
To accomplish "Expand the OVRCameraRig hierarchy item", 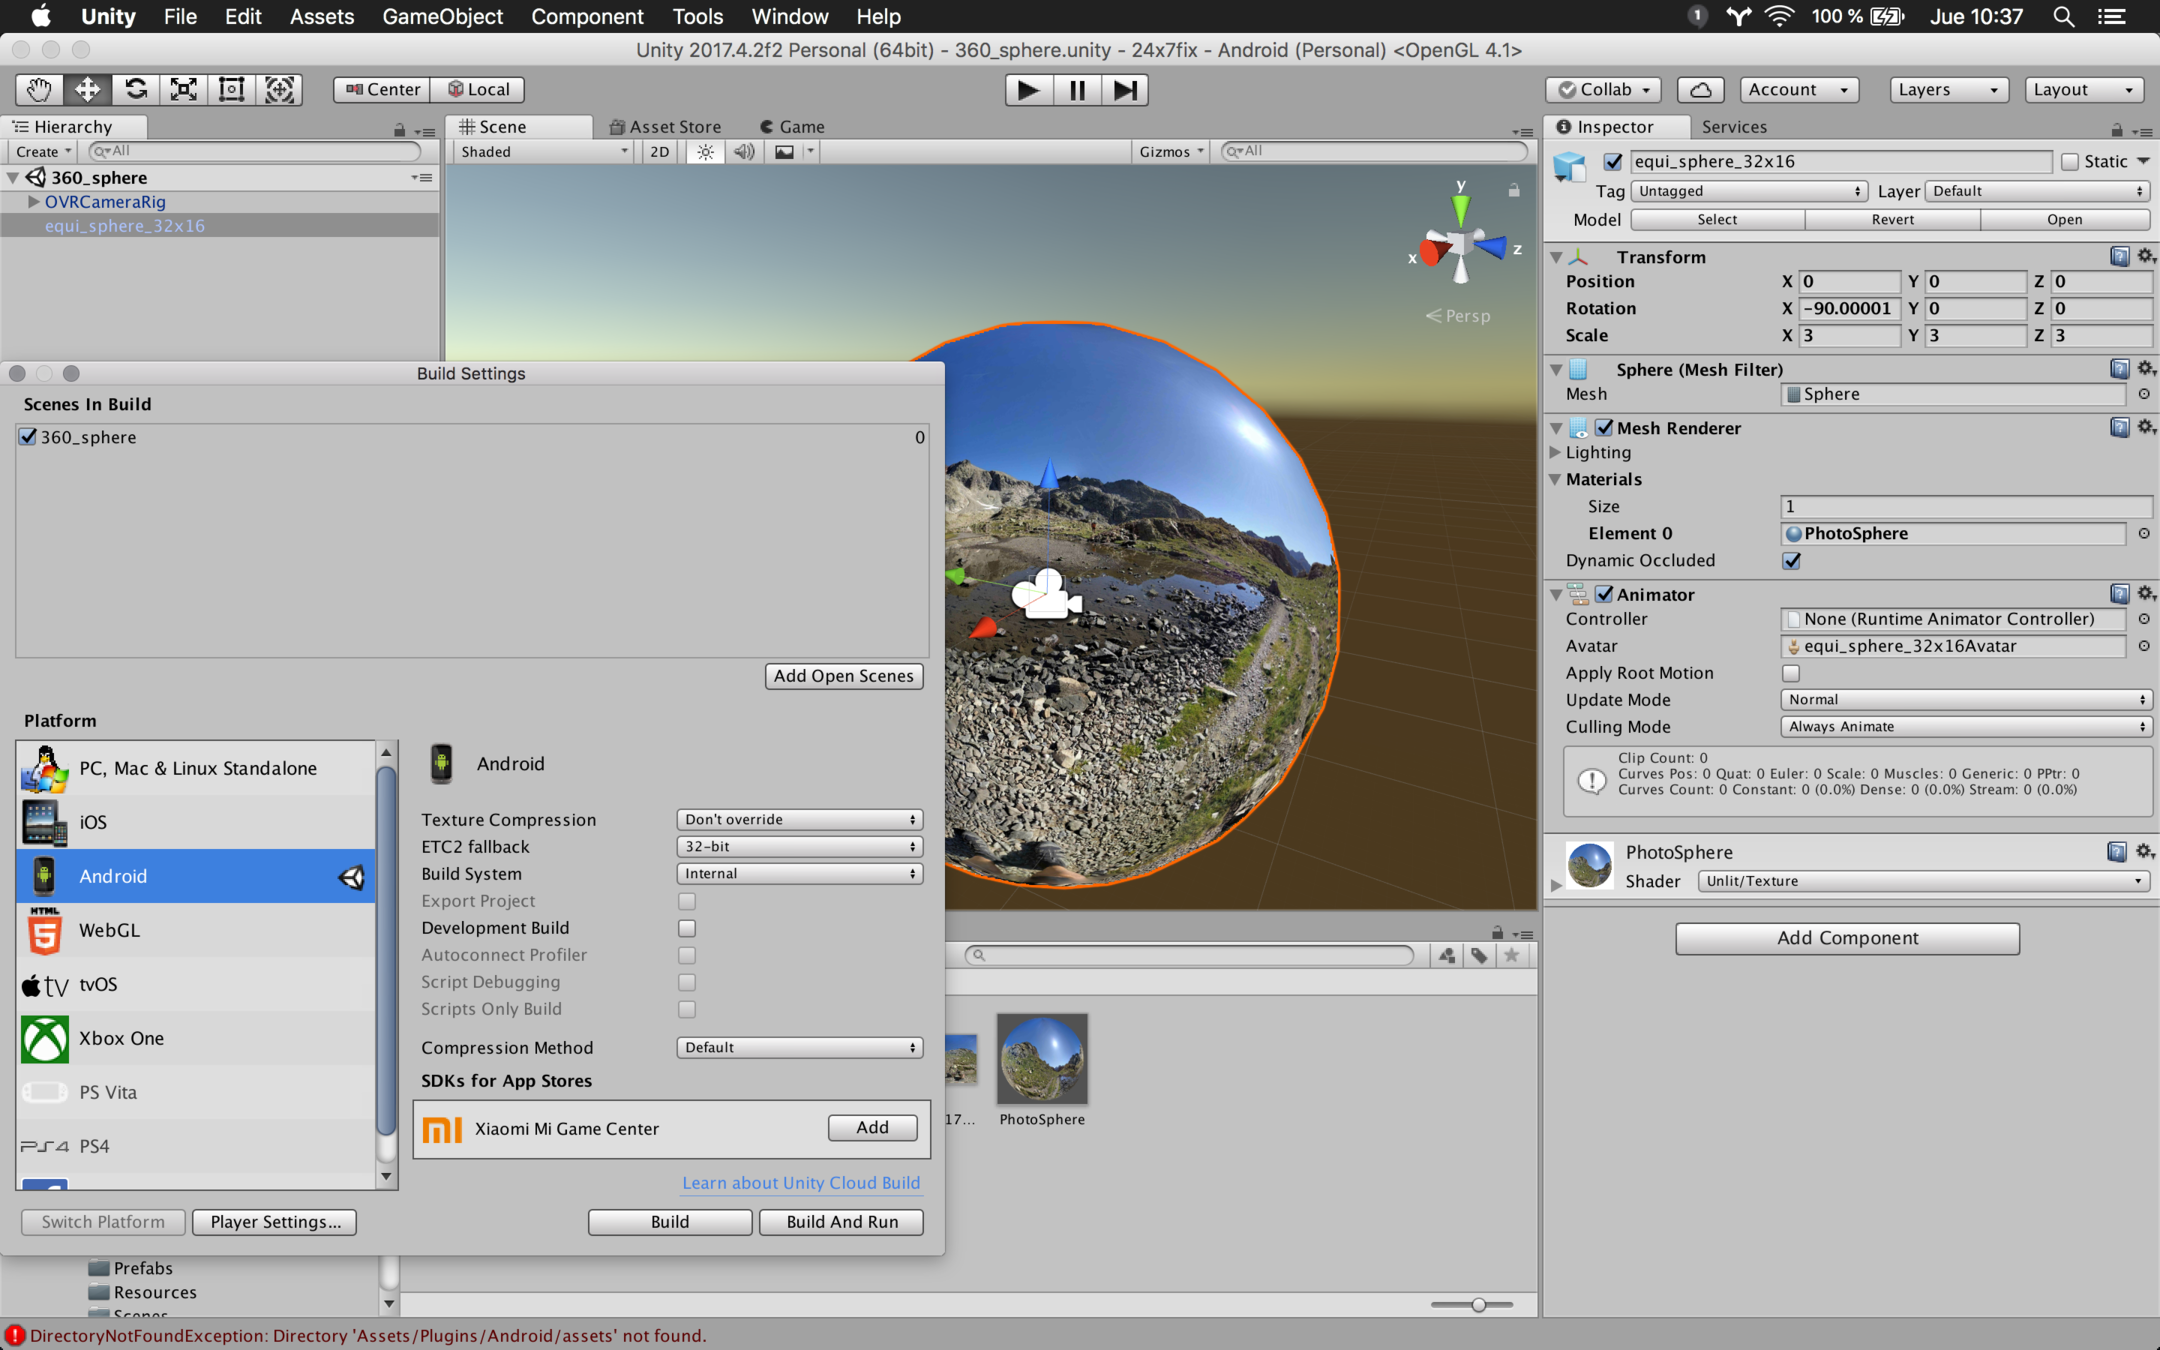I will tap(33, 202).
